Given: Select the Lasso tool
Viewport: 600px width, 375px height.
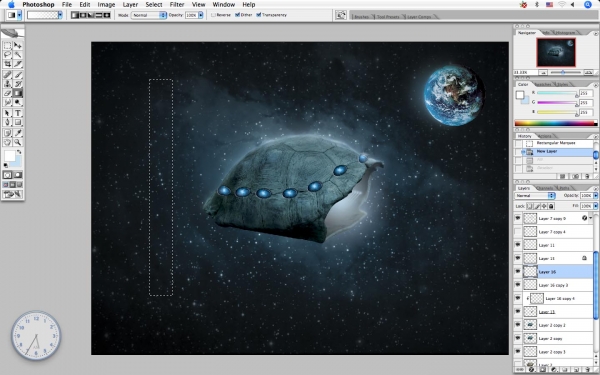Looking at the screenshot, I should tap(7, 55).
